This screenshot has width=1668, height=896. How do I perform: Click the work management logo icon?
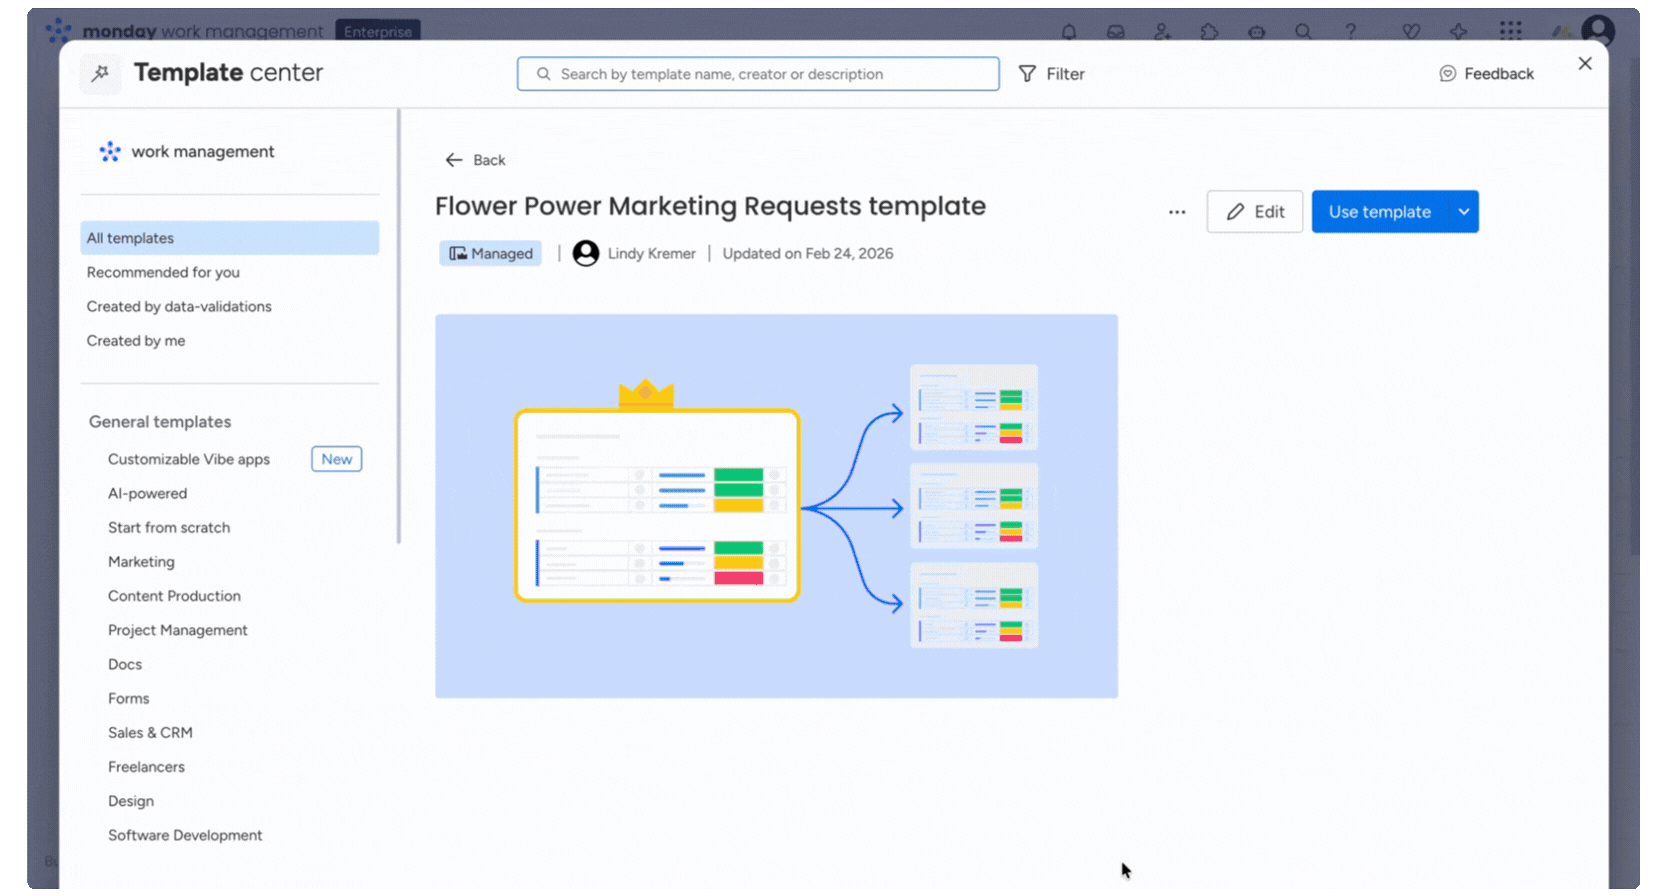pos(110,152)
